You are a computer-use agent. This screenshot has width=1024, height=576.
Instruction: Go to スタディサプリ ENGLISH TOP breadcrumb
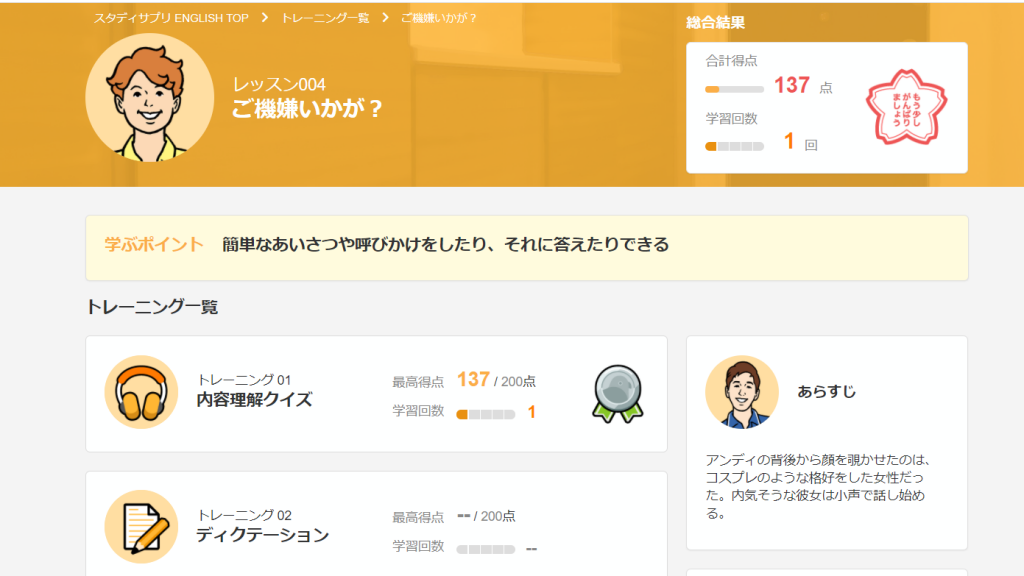(x=171, y=18)
